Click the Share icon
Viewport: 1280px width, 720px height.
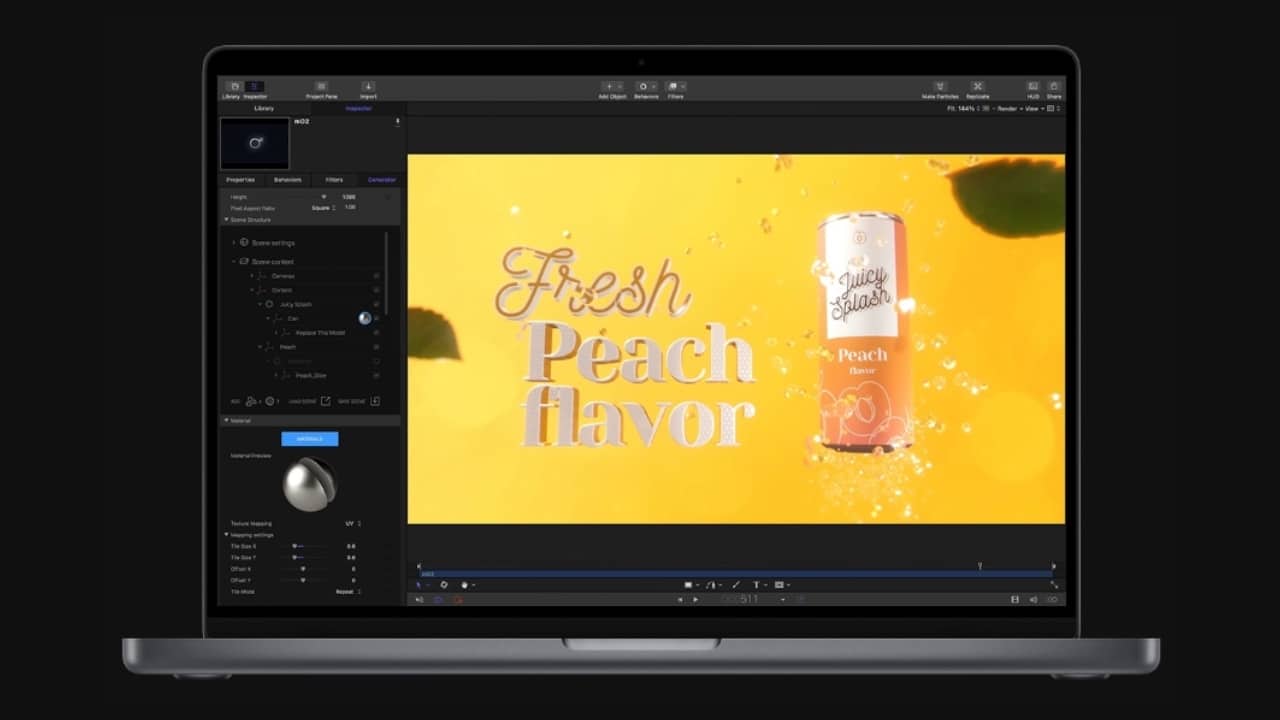point(1053,87)
